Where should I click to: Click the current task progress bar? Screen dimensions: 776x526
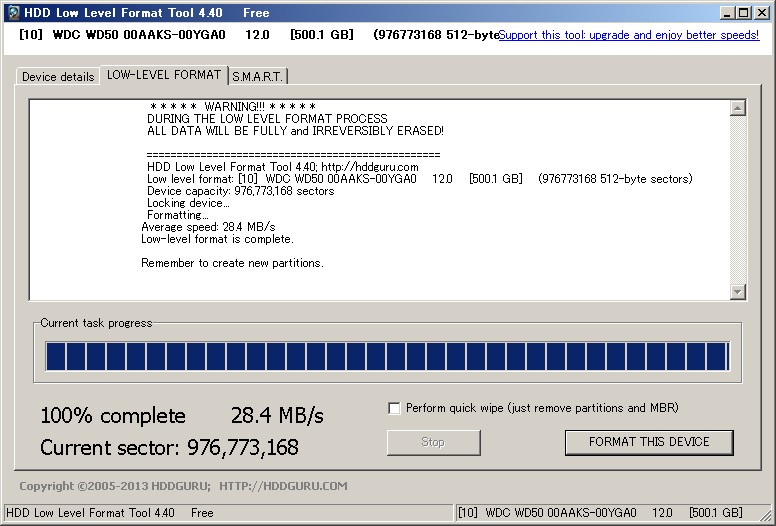(388, 356)
